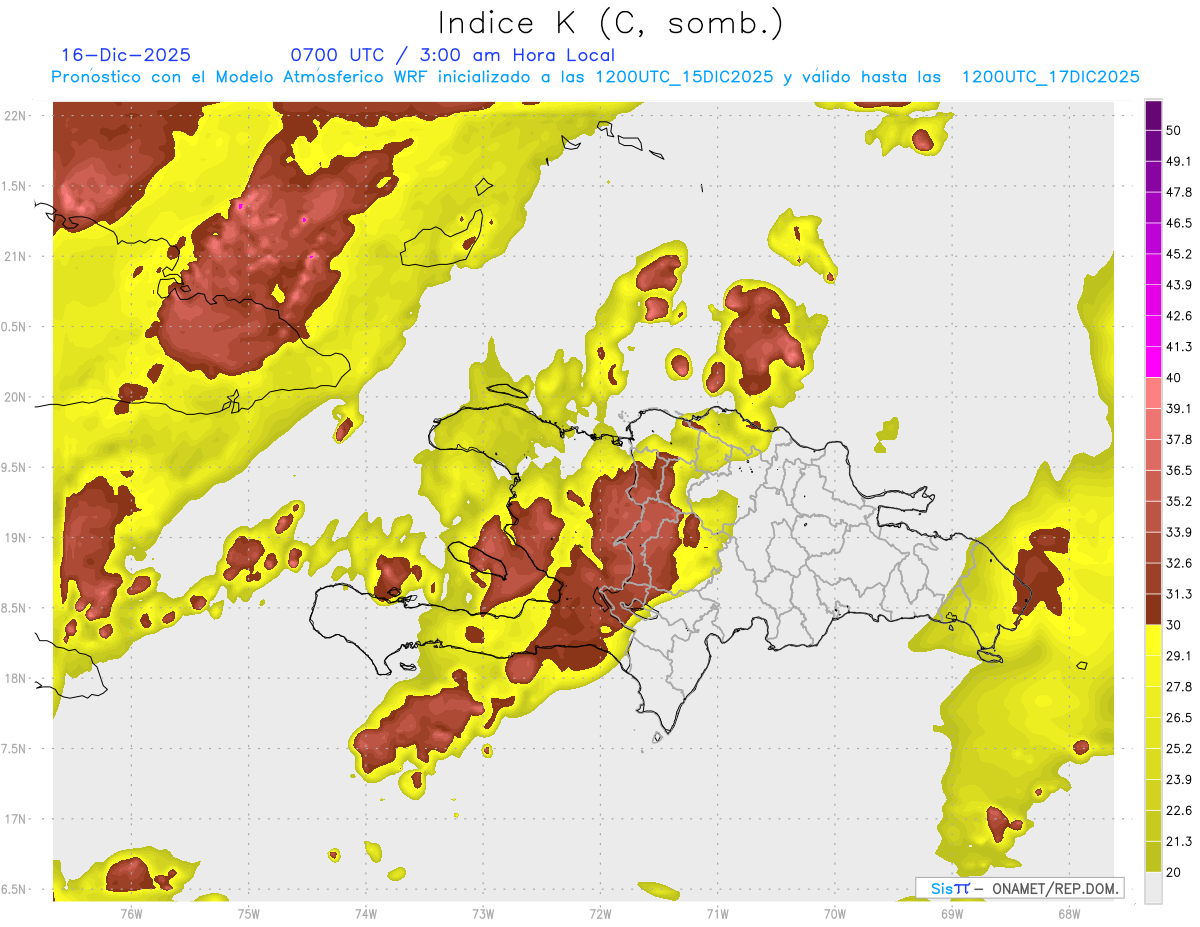Click the "0700 UTC / 3:00 am Hora Local" time text
Viewport: 1200px width, 927px height.
click(452, 55)
